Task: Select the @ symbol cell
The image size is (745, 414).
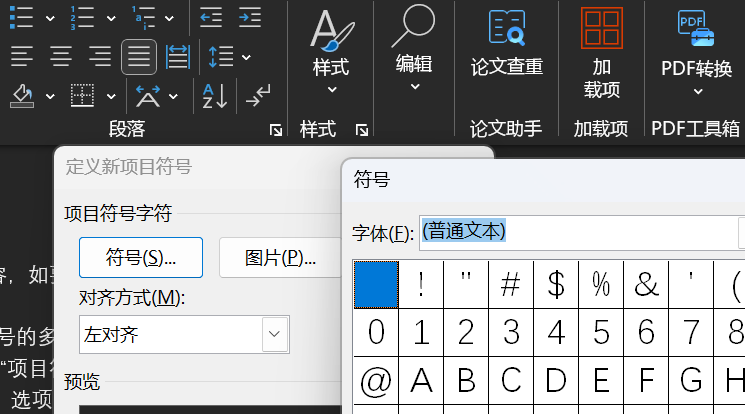Action: click(376, 381)
